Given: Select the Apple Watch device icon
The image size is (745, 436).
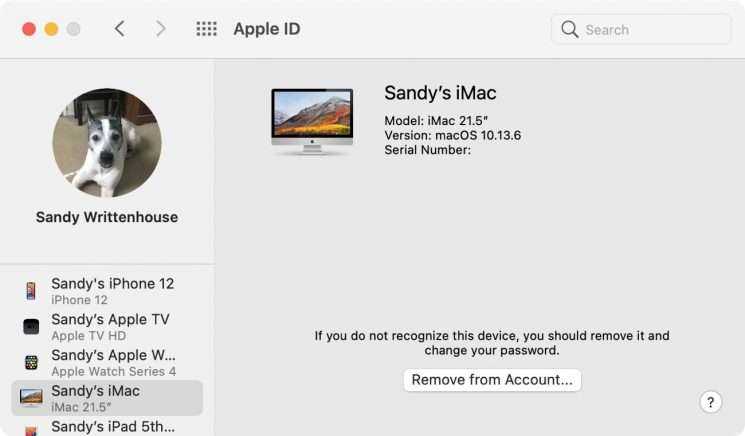Looking at the screenshot, I should pos(31,362).
